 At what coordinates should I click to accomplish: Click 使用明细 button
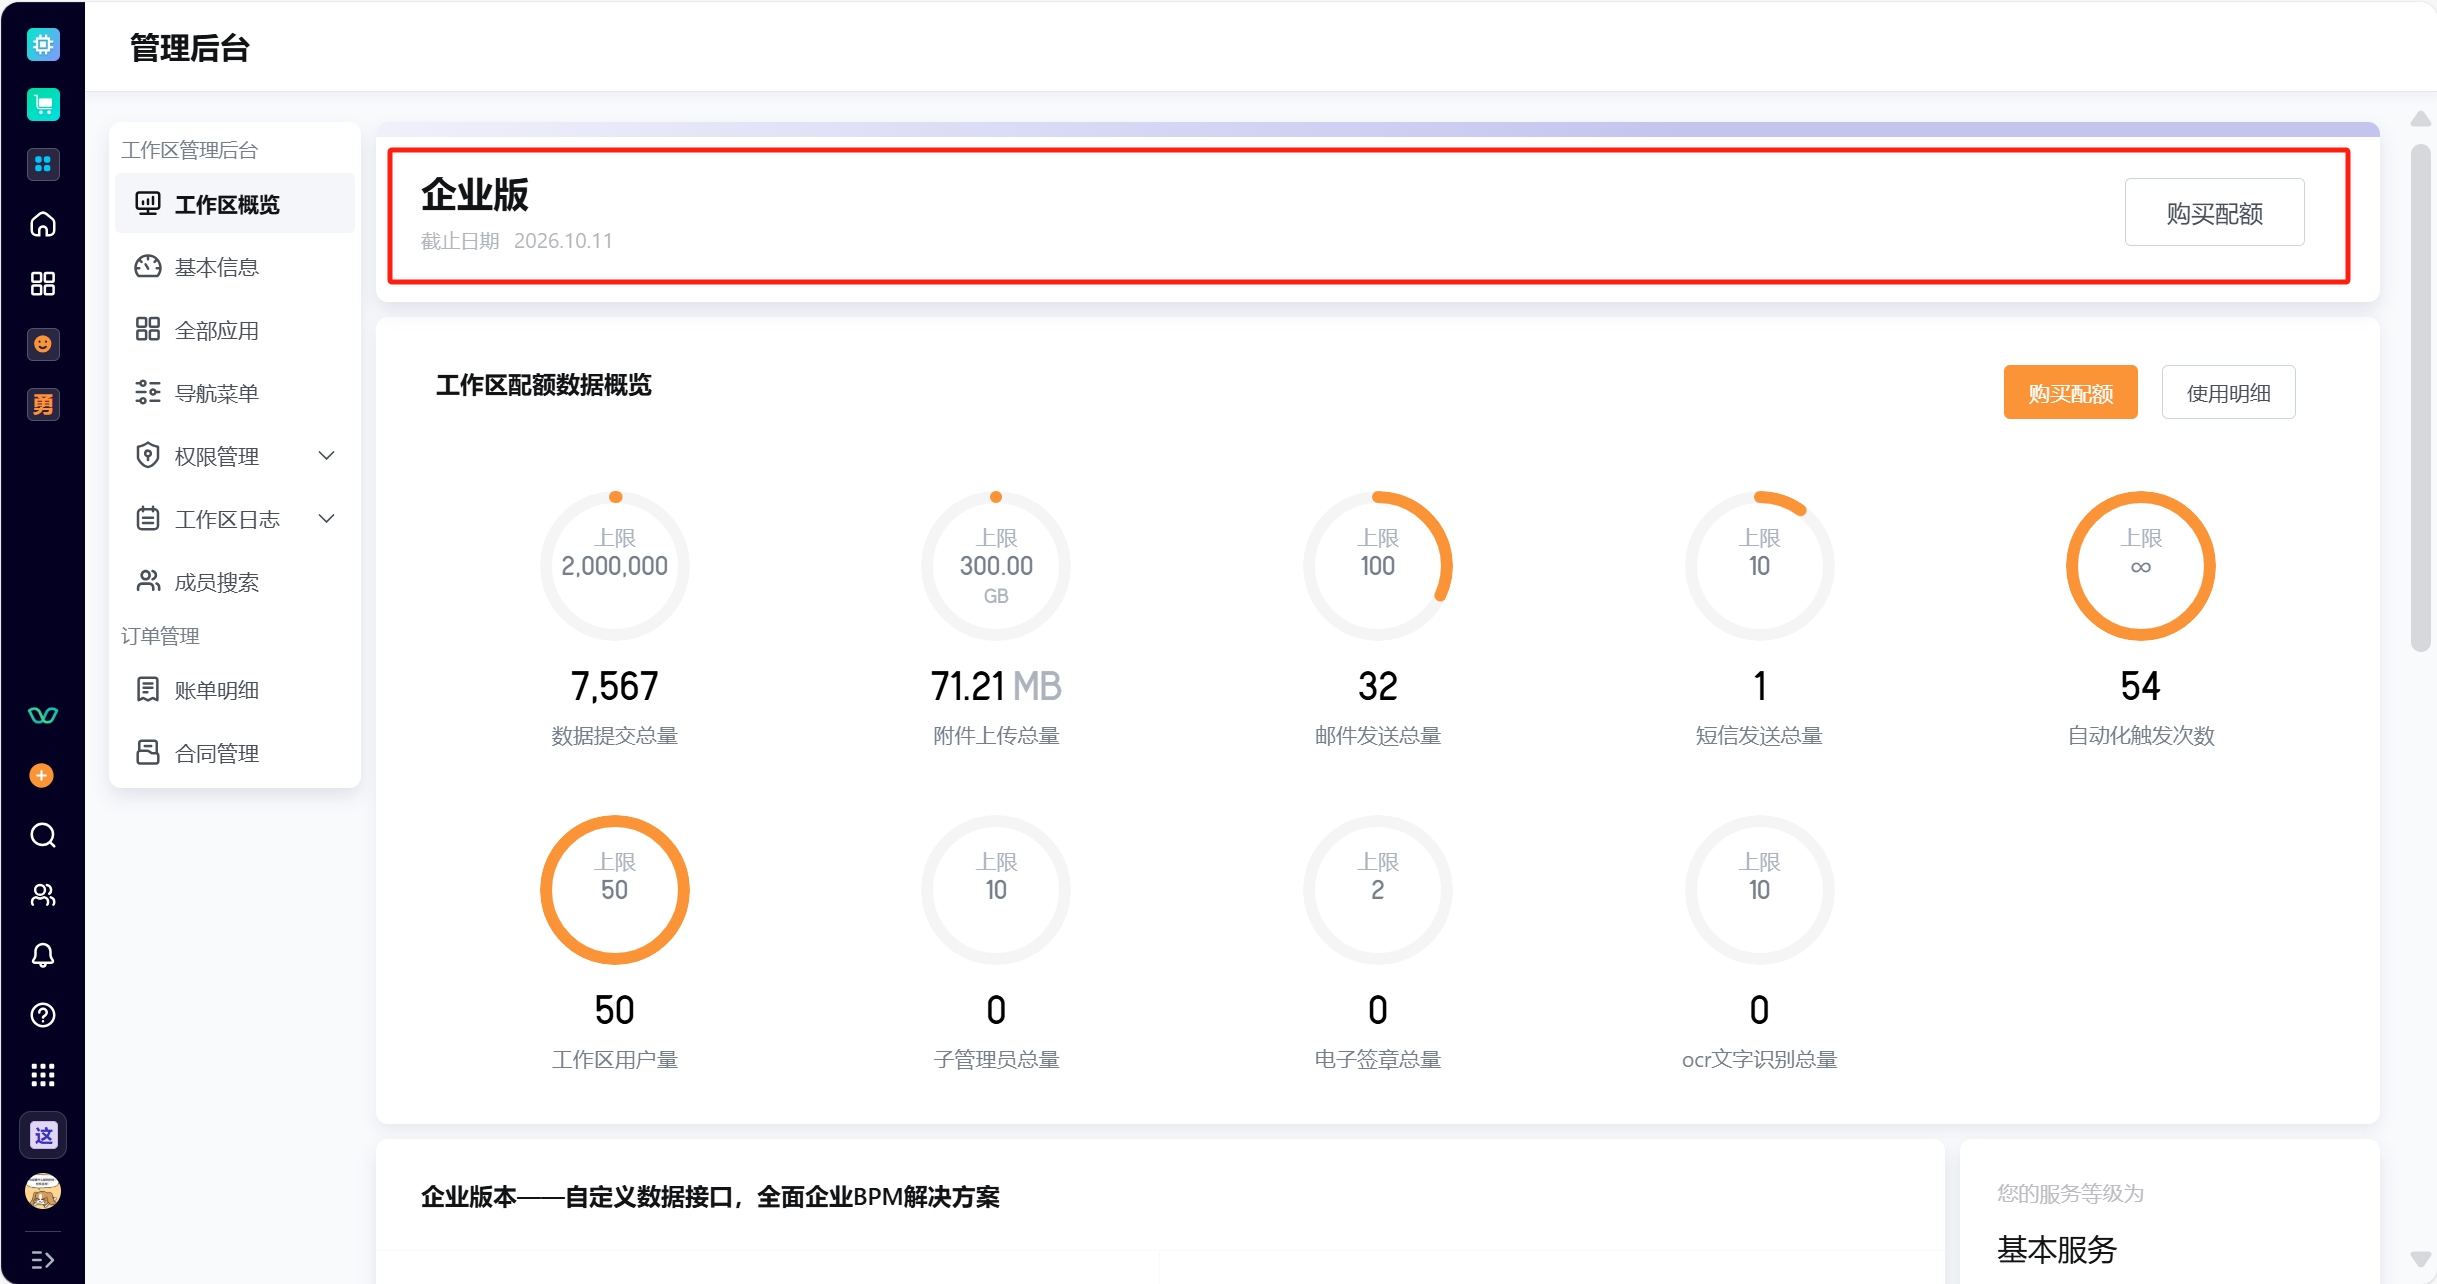point(2228,392)
